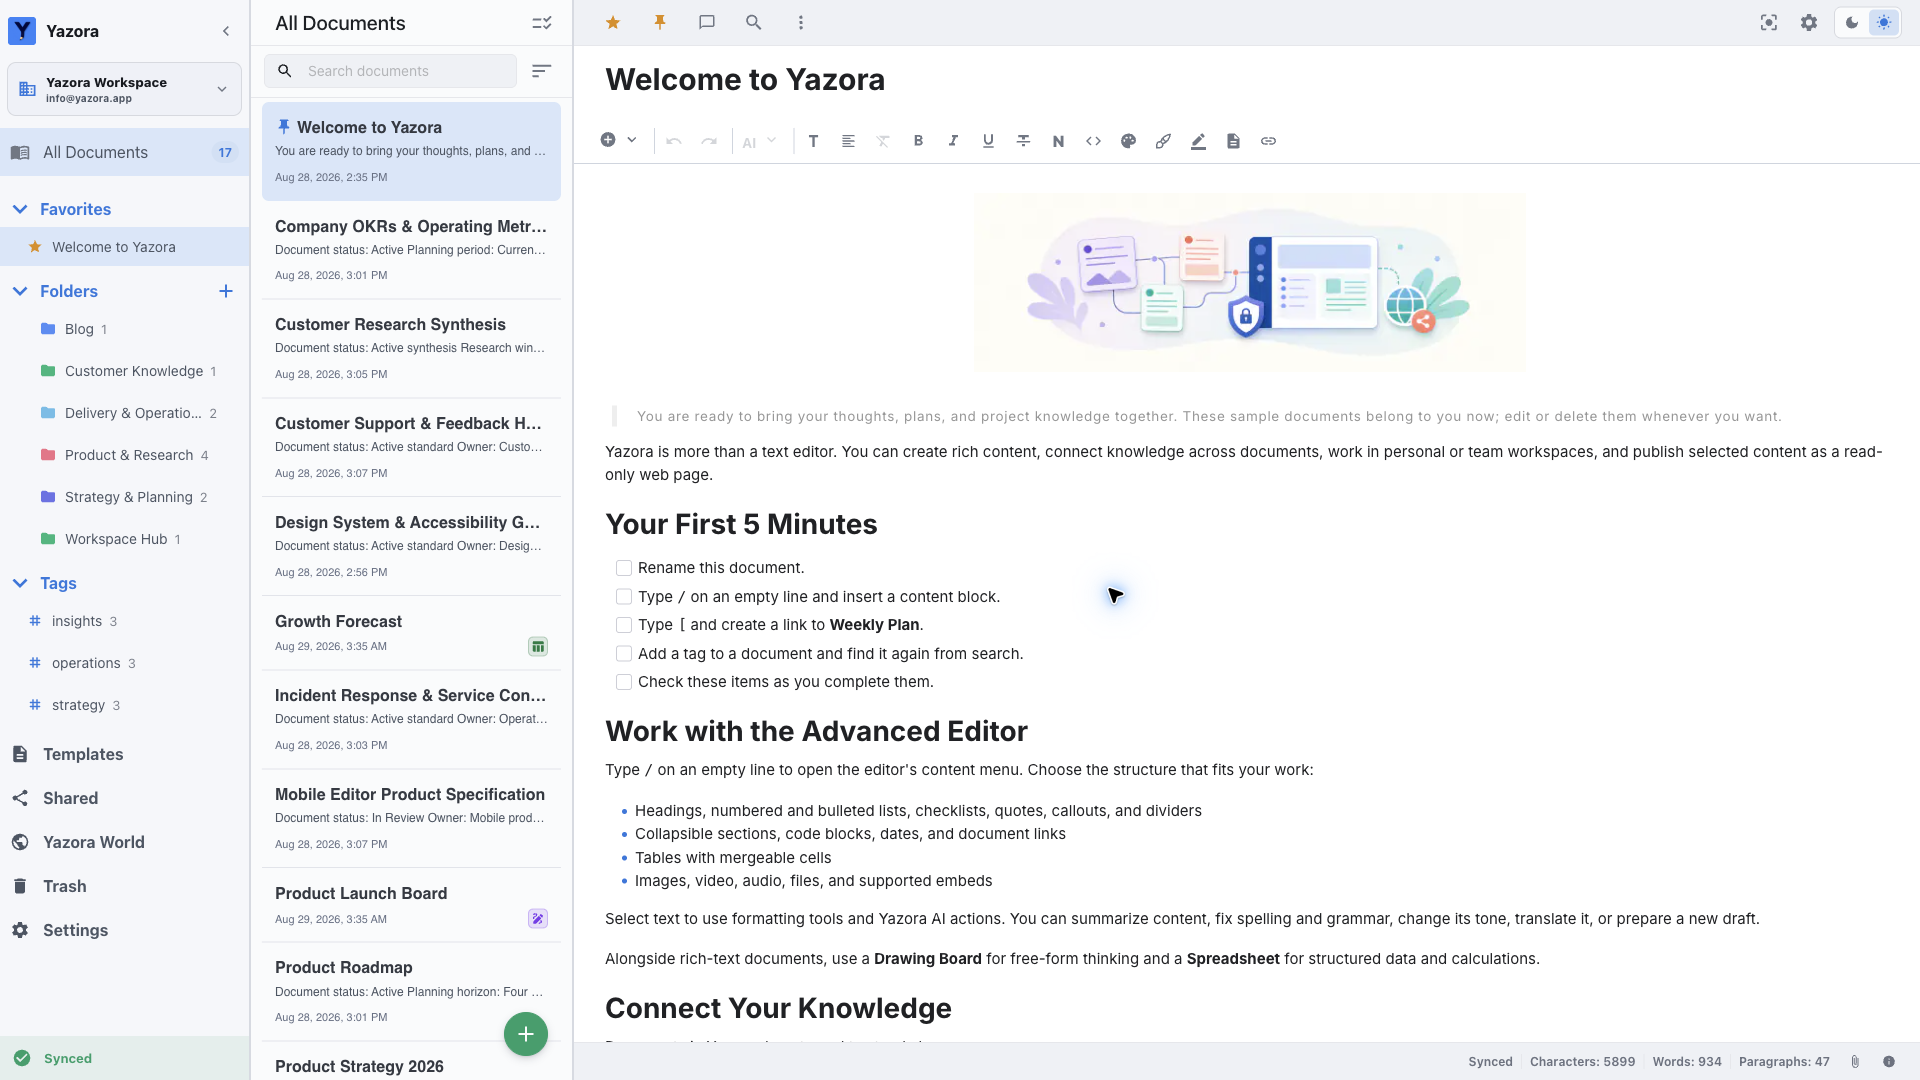Apply italic formatting

[953, 141]
